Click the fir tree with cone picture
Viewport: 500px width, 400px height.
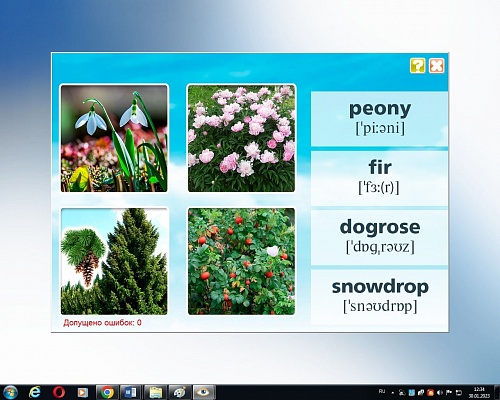coord(114,261)
